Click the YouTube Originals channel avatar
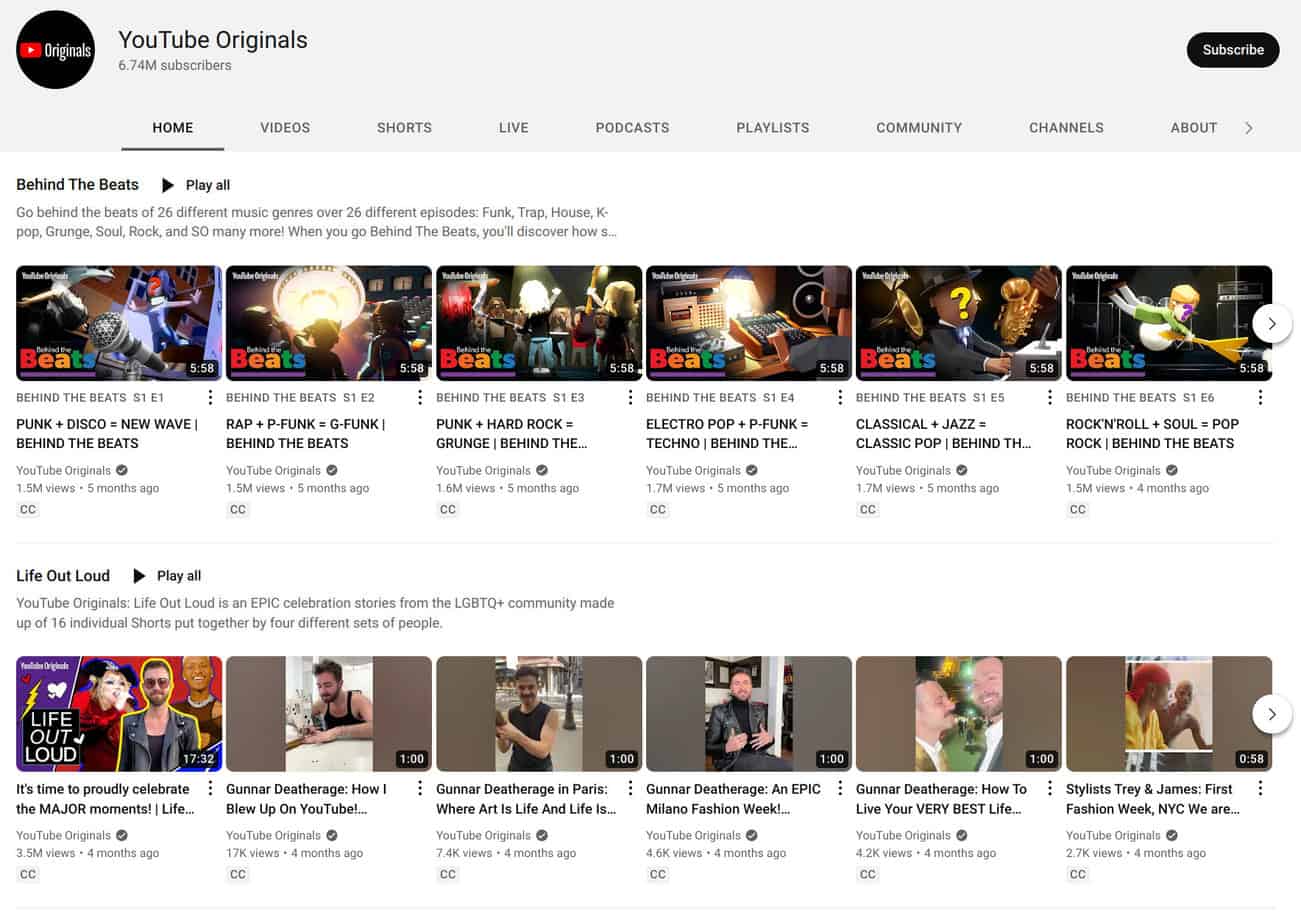The width and height of the screenshot is (1301, 924). (x=55, y=50)
